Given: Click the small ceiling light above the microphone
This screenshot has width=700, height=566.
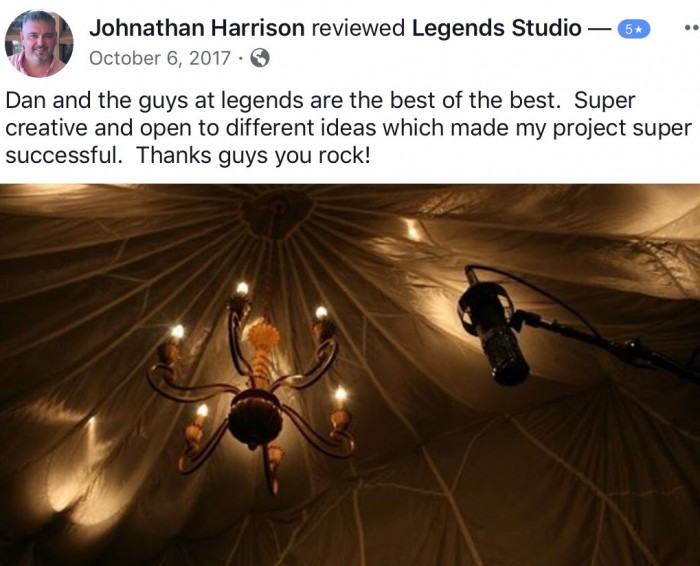Looking at the screenshot, I should coord(413,229).
